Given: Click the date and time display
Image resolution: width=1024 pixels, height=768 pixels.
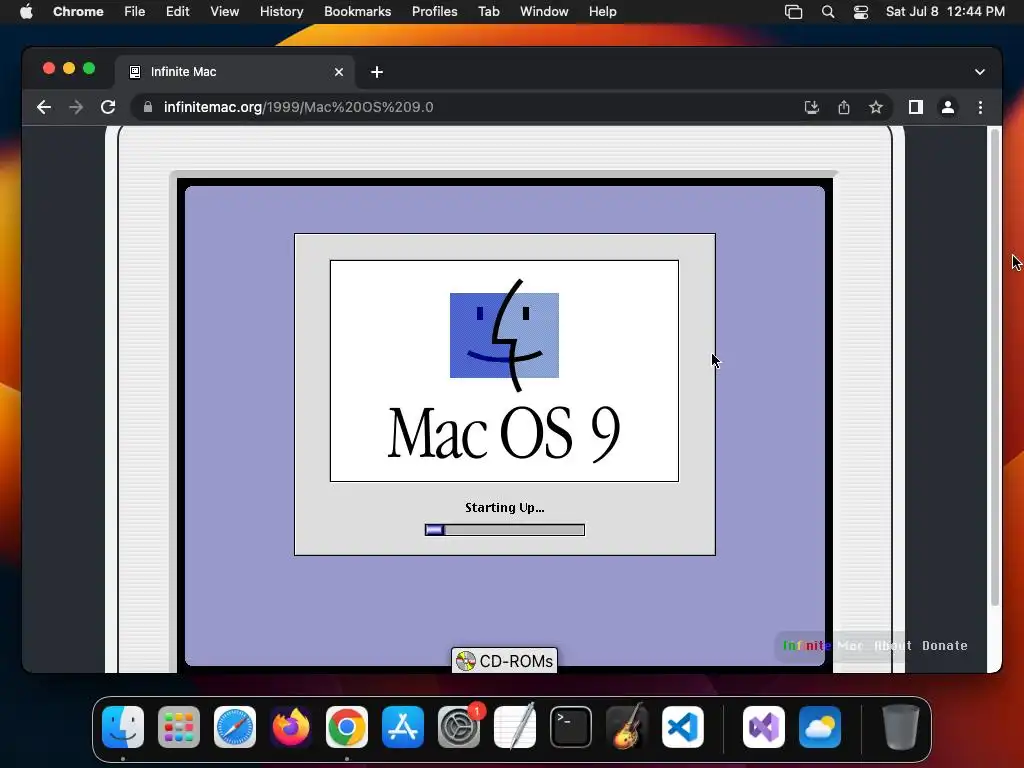Looking at the screenshot, I should point(945,11).
